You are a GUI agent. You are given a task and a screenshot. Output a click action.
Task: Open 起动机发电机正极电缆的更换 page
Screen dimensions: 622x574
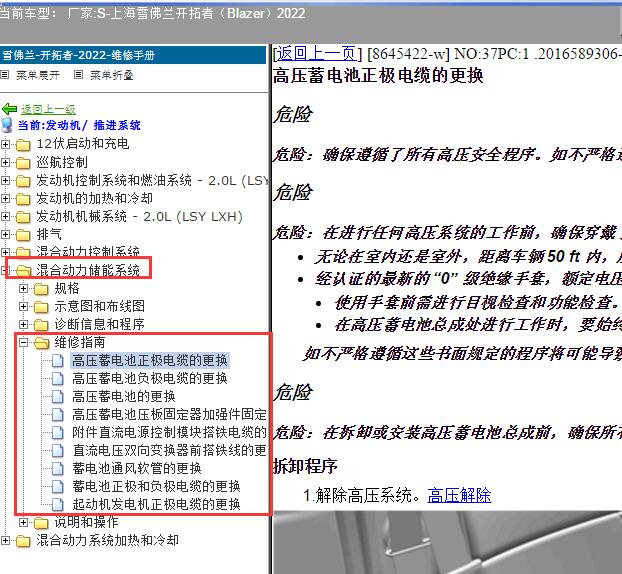pos(156,505)
